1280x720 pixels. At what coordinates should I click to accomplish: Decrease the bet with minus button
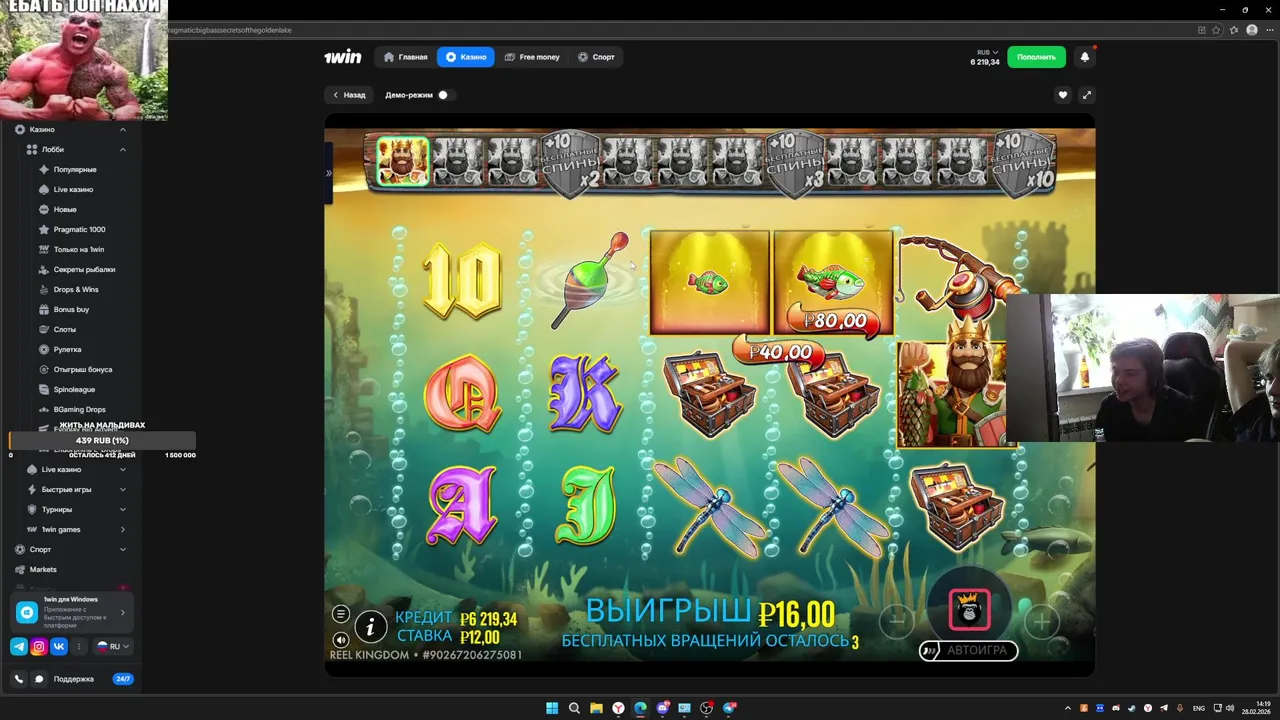(x=897, y=621)
